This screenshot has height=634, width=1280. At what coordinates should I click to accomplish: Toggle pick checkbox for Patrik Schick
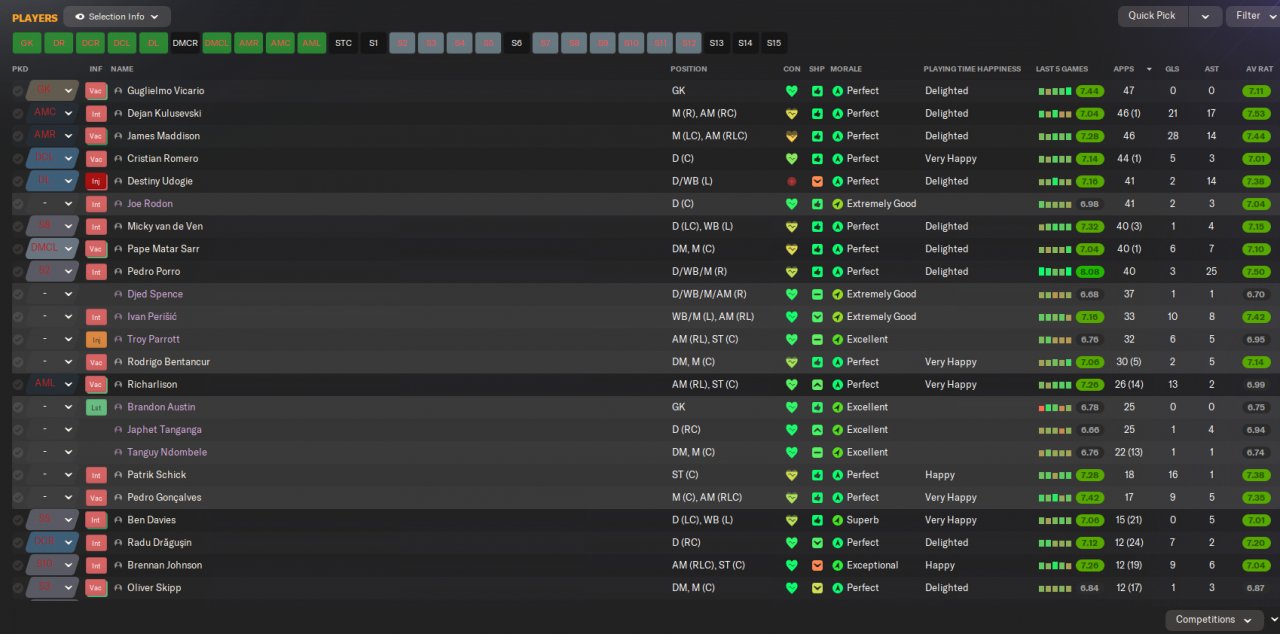tap(18, 475)
